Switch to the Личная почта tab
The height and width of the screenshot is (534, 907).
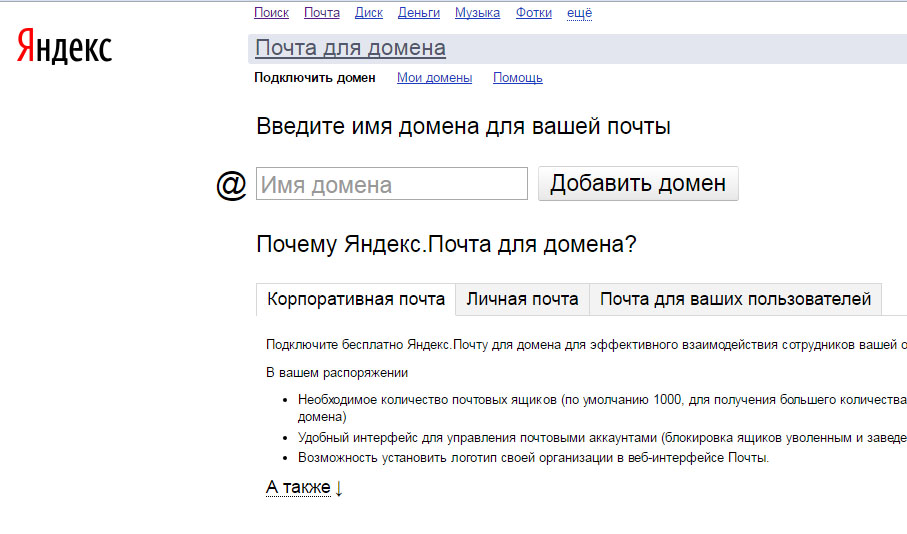[x=522, y=299]
